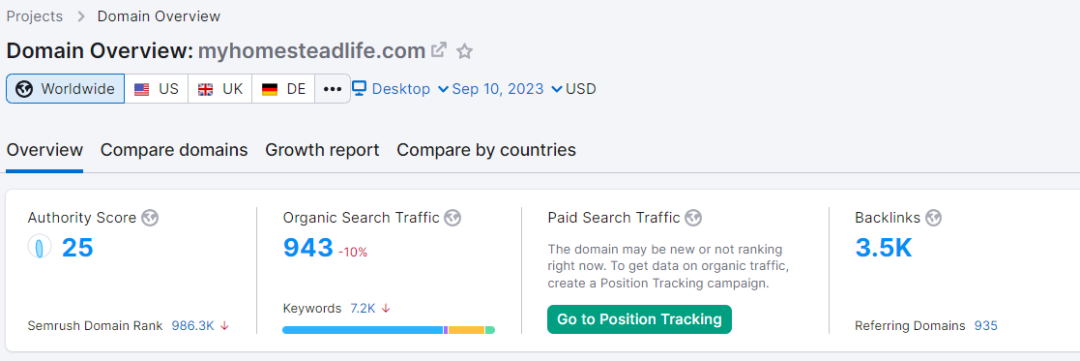Viewport: 1080px width, 361px height.
Task: Open the domain's external link icon
Action: 439,50
